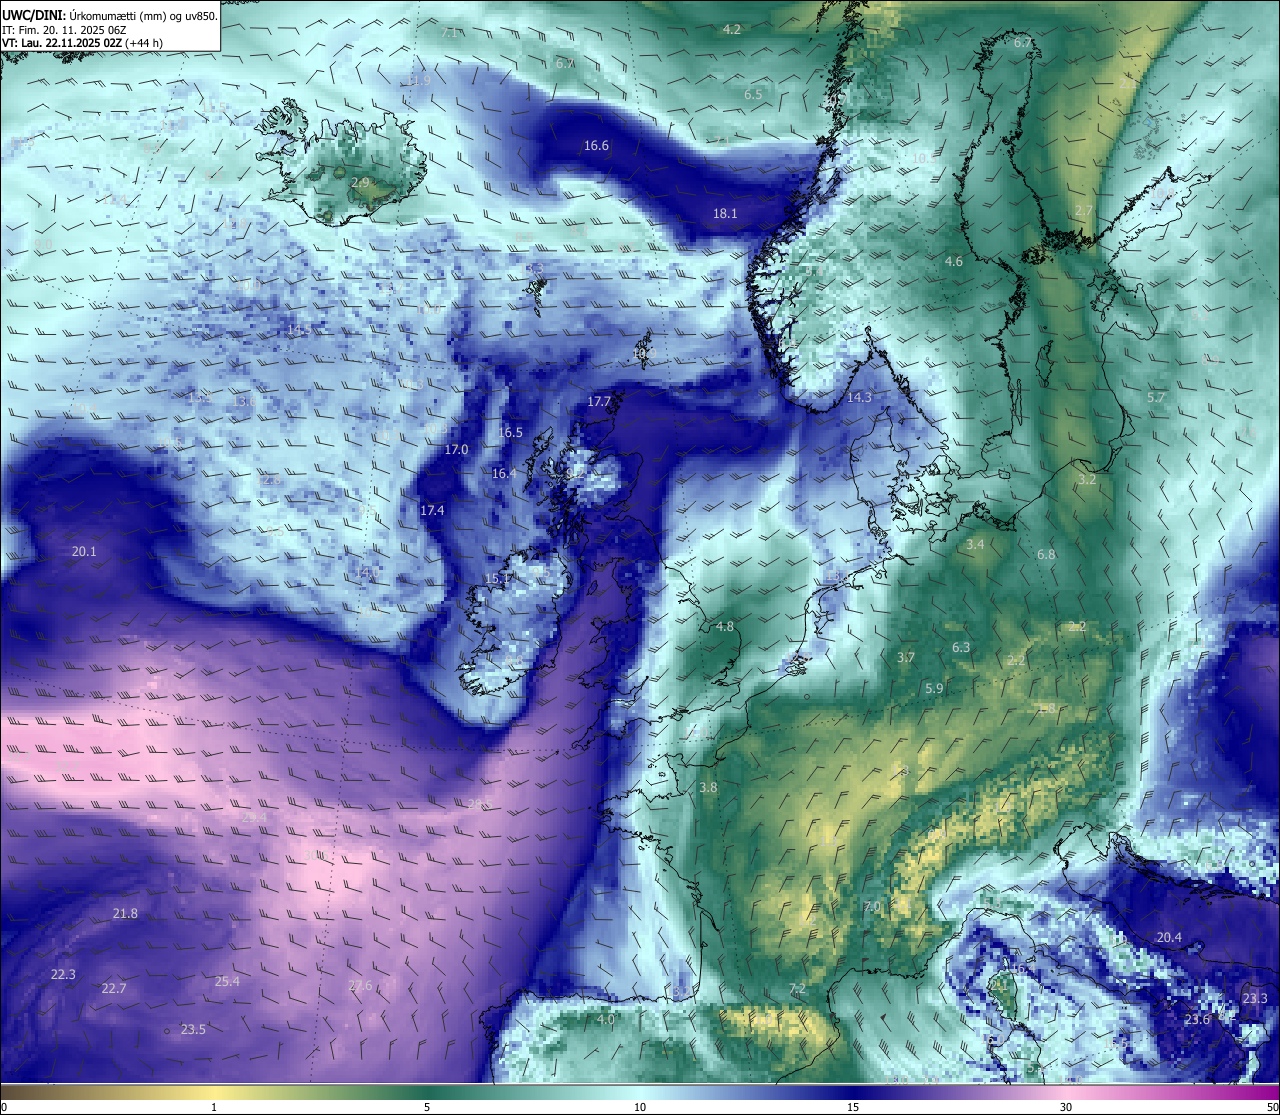Click the legend tick label 15
This screenshot has width=1280, height=1115.
click(x=853, y=1107)
